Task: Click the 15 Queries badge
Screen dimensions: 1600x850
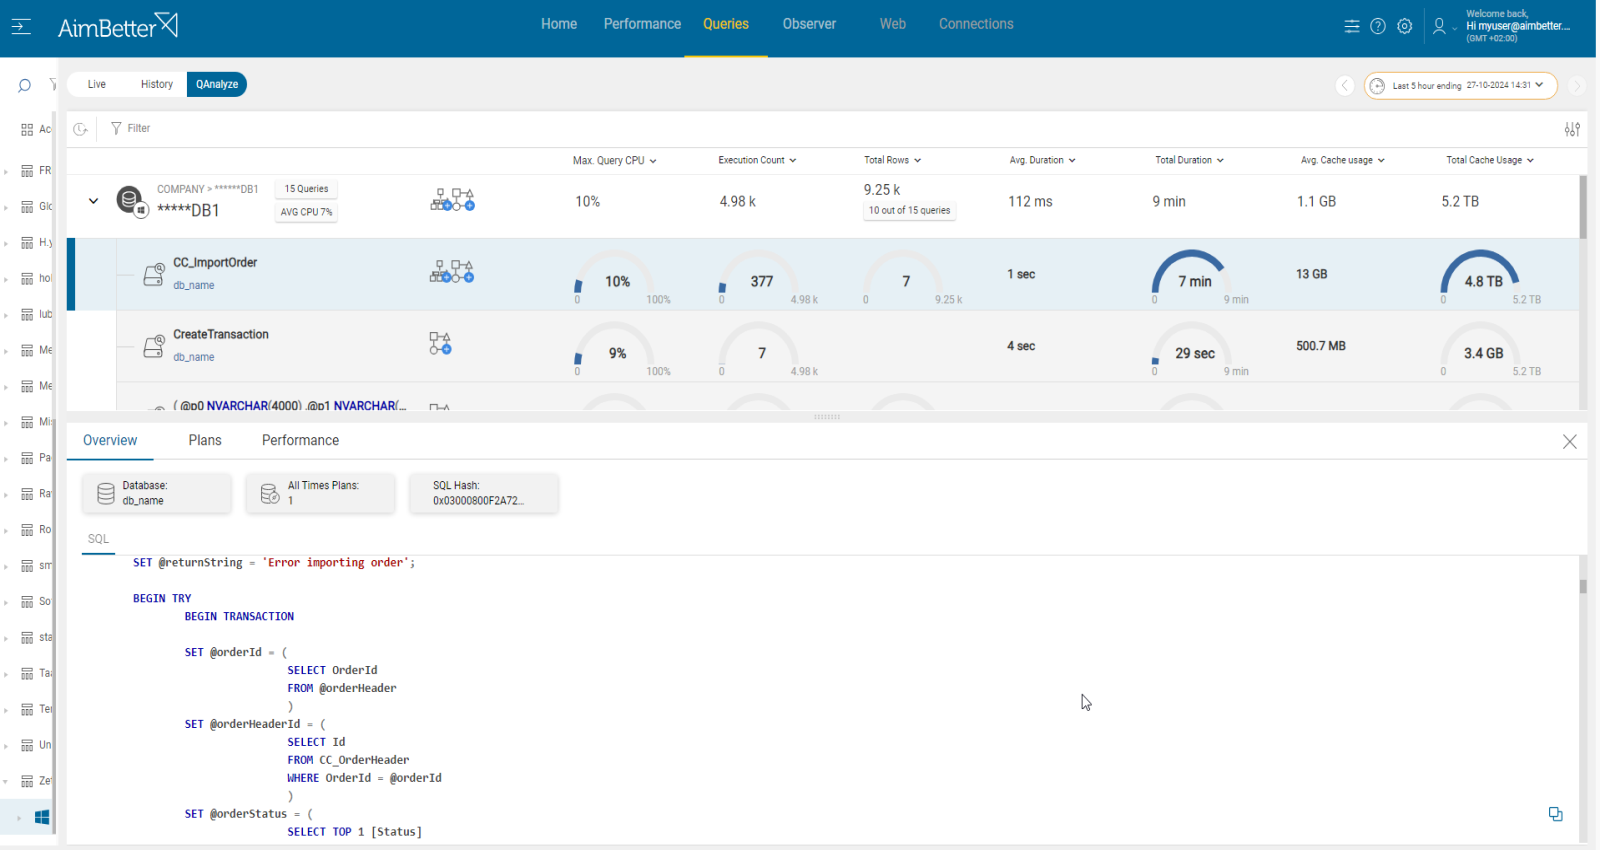Action: tap(306, 189)
